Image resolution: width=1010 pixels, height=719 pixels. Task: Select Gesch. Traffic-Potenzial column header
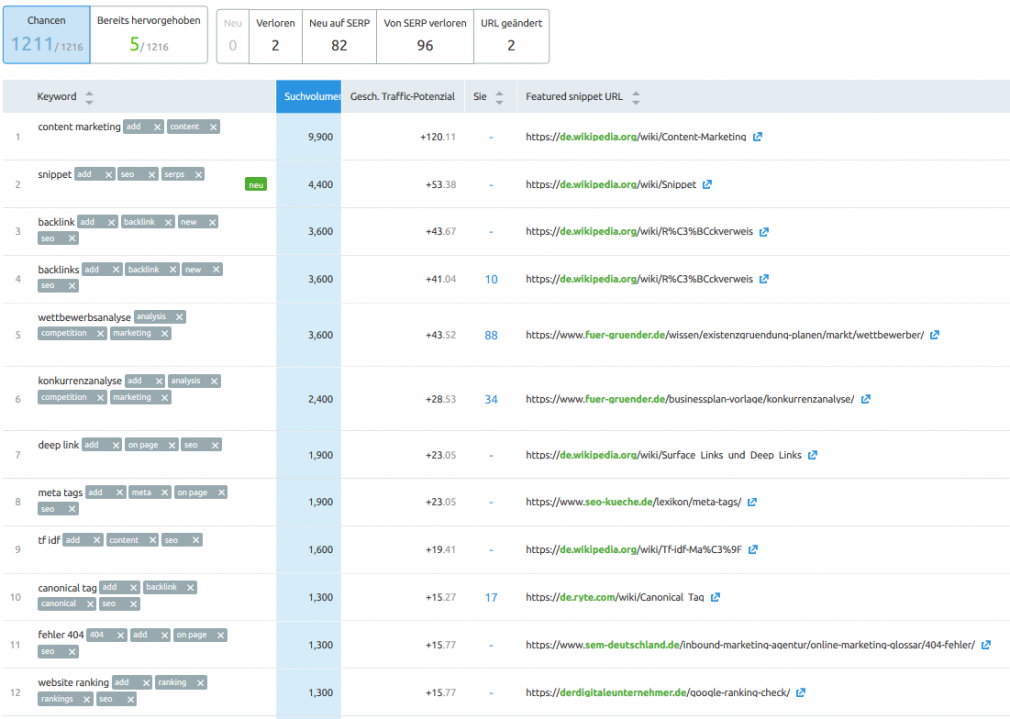pyautogui.click(x=403, y=97)
